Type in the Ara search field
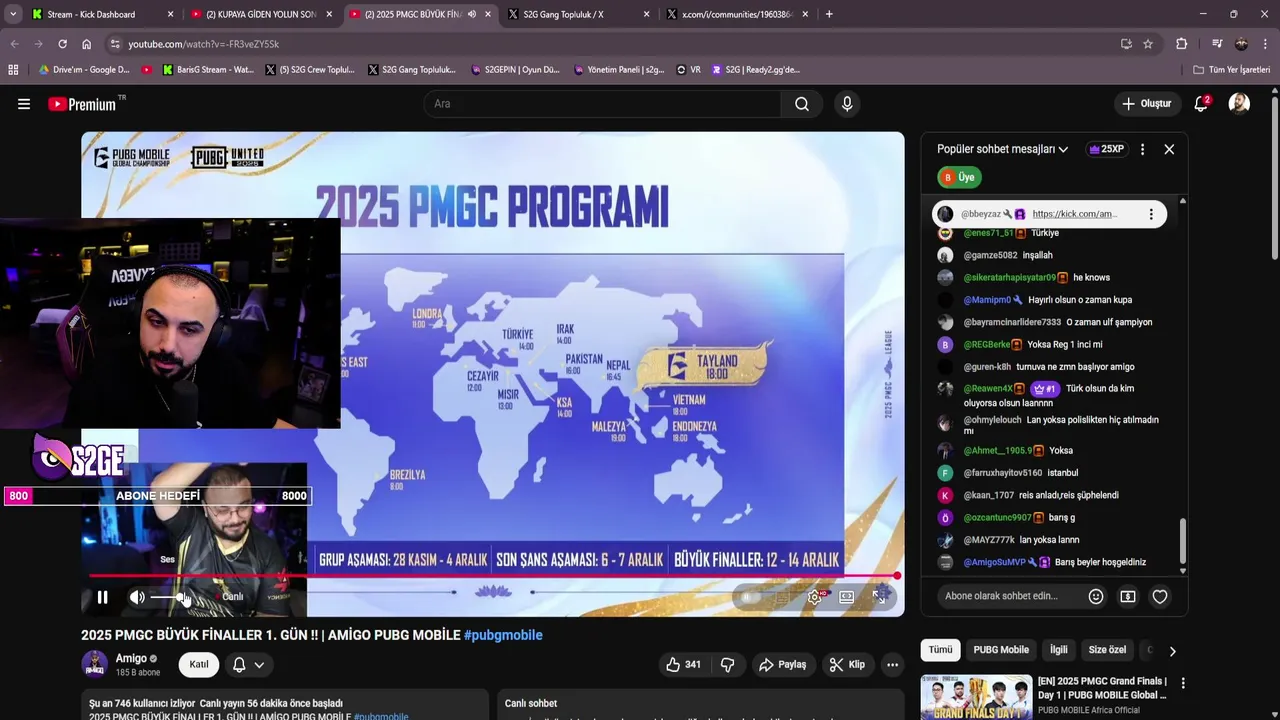The height and width of the screenshot is (720, 1280). [x=603, y=104]
